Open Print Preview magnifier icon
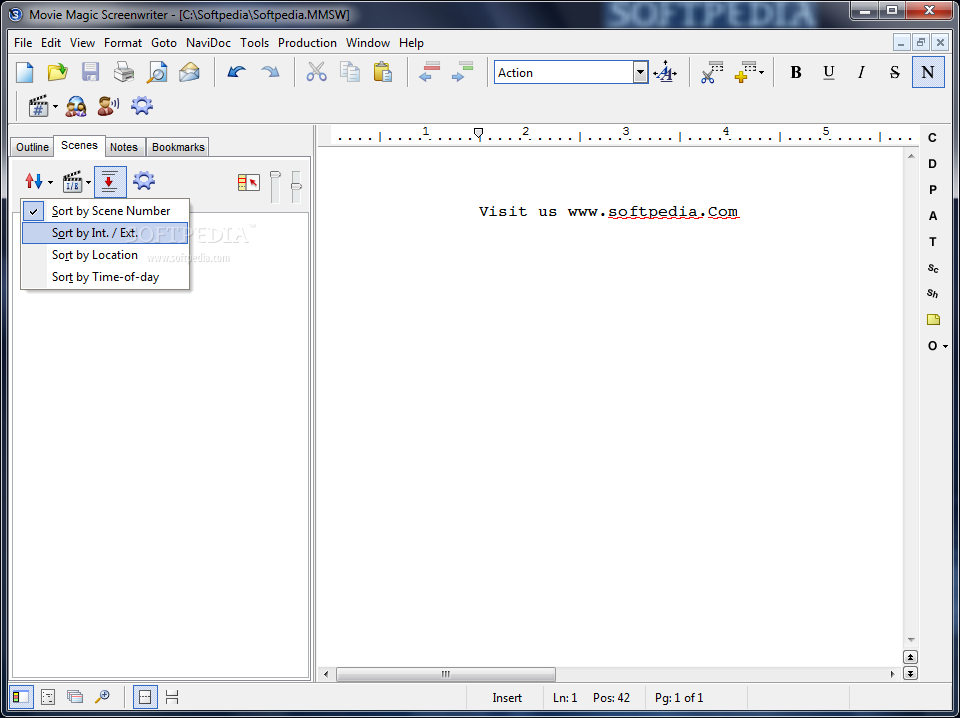Image resolution: width=960 pixels, height=718 pixels. tap(157, 72)
